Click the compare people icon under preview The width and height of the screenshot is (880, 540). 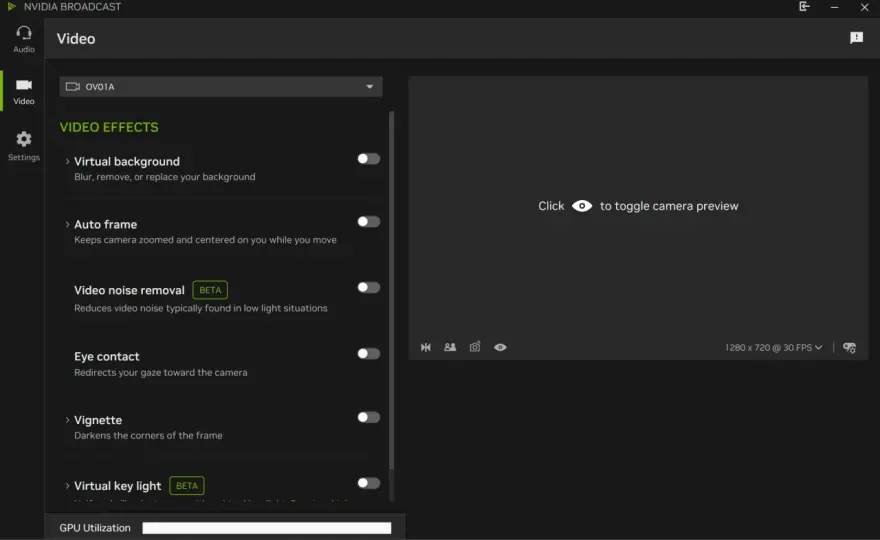pos(450,347)
